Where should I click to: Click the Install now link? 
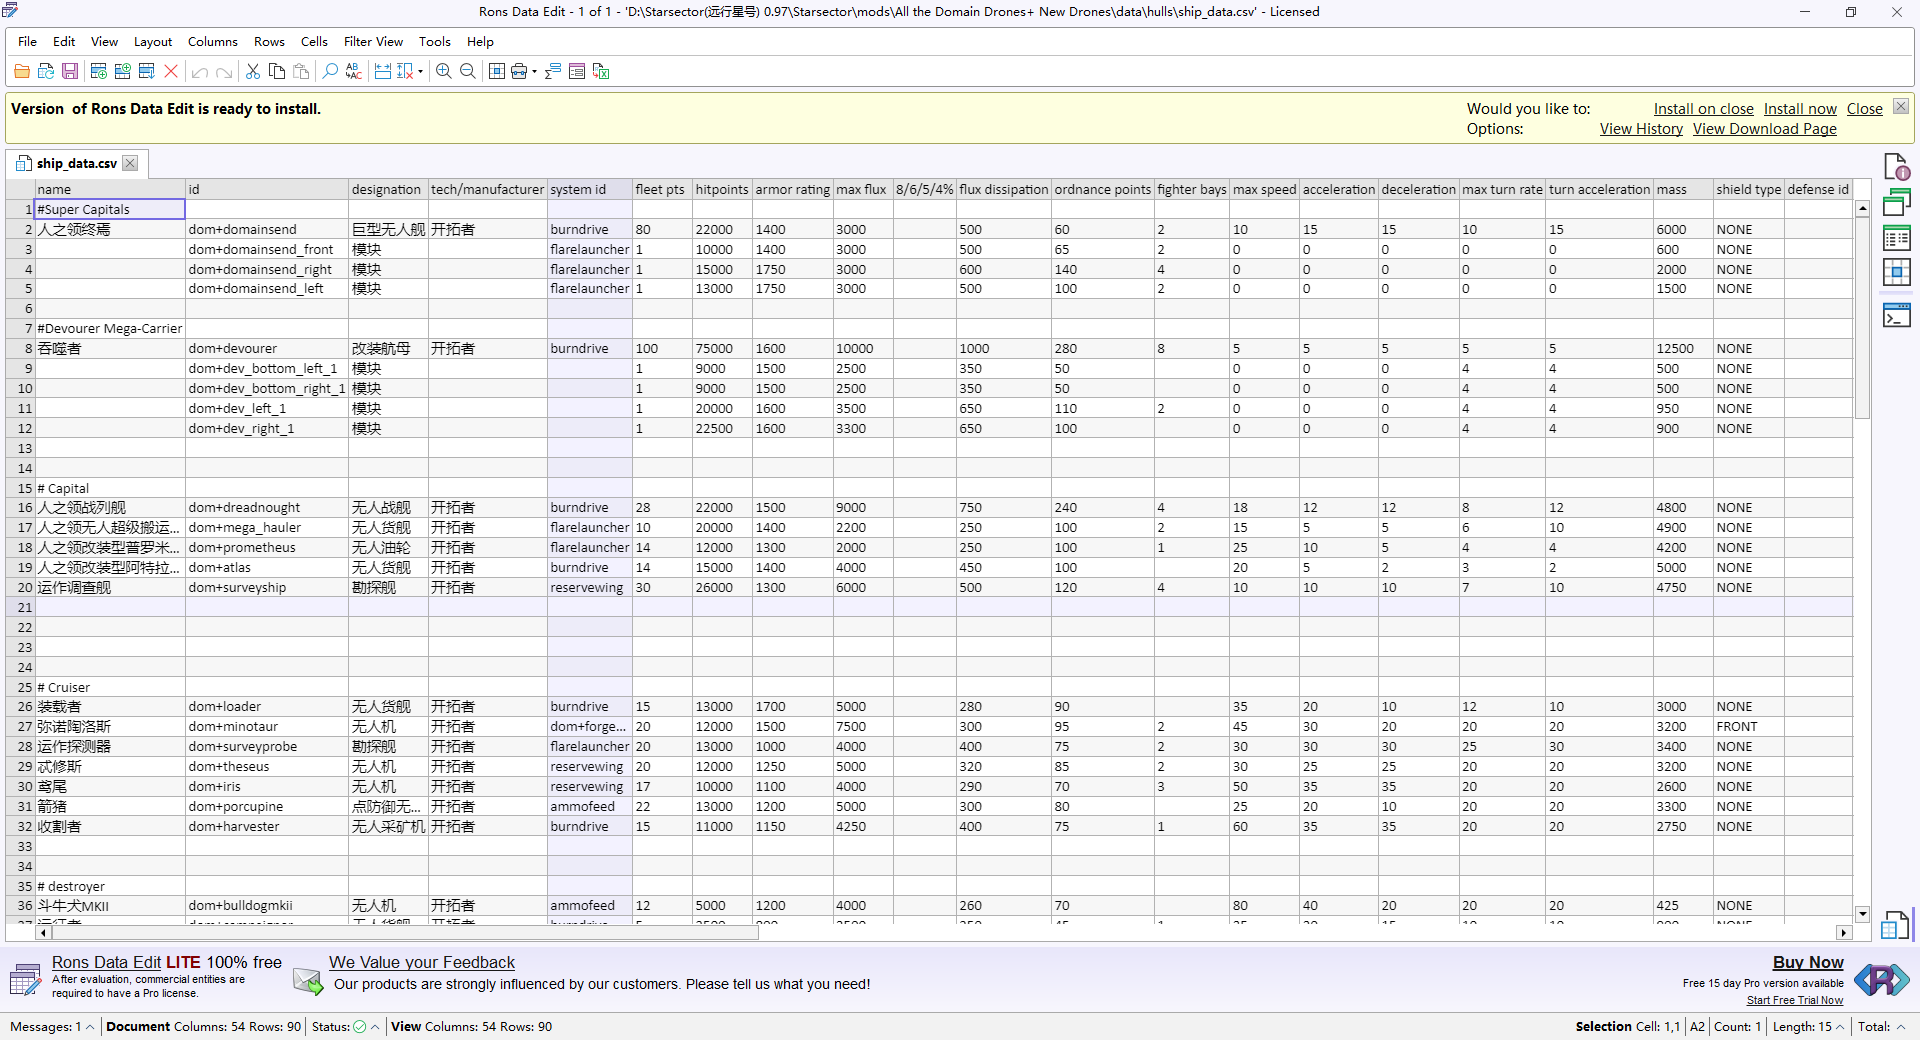point(1799,109)
